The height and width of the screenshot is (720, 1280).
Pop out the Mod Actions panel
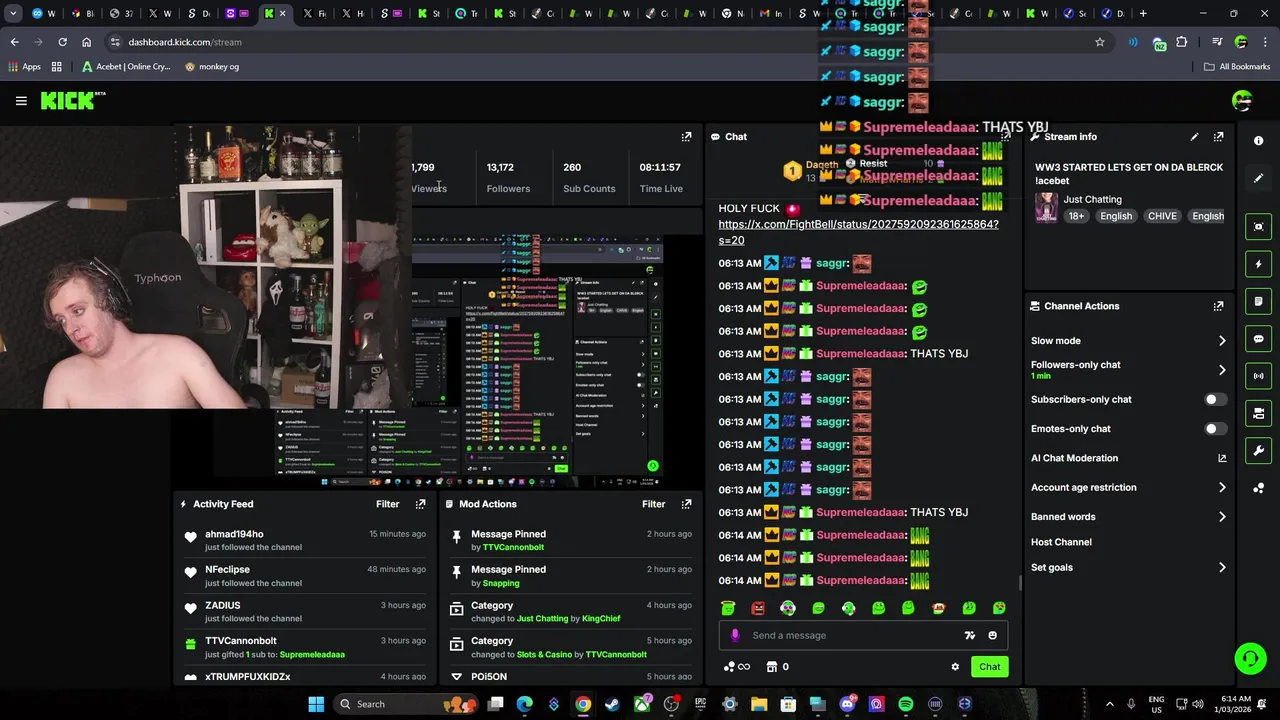coord(686,504)
